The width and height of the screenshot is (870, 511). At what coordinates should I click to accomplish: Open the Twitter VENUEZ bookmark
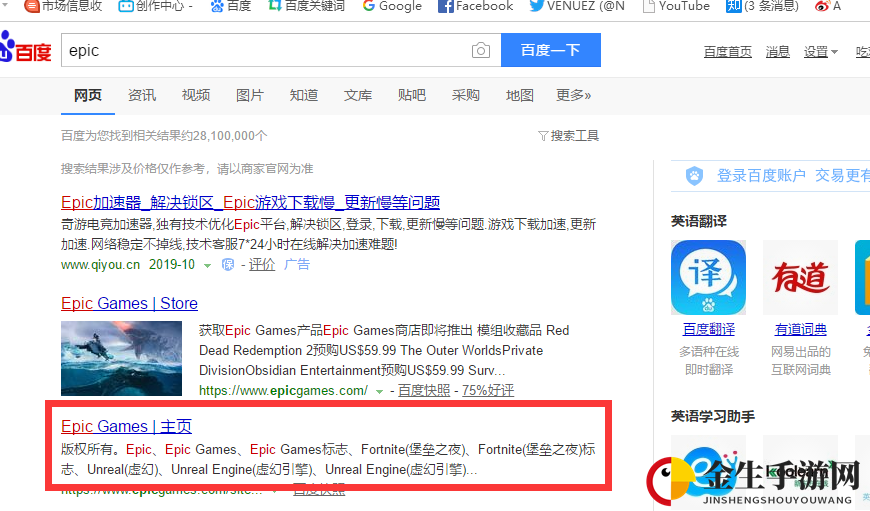[x=577, y=6]
